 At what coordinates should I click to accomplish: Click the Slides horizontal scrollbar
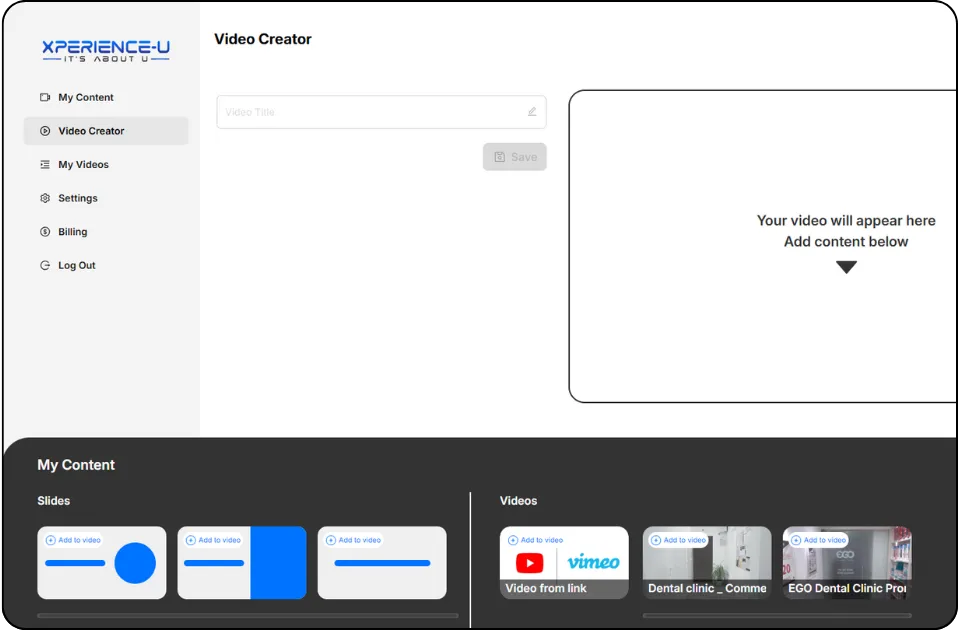pos(247,616)
